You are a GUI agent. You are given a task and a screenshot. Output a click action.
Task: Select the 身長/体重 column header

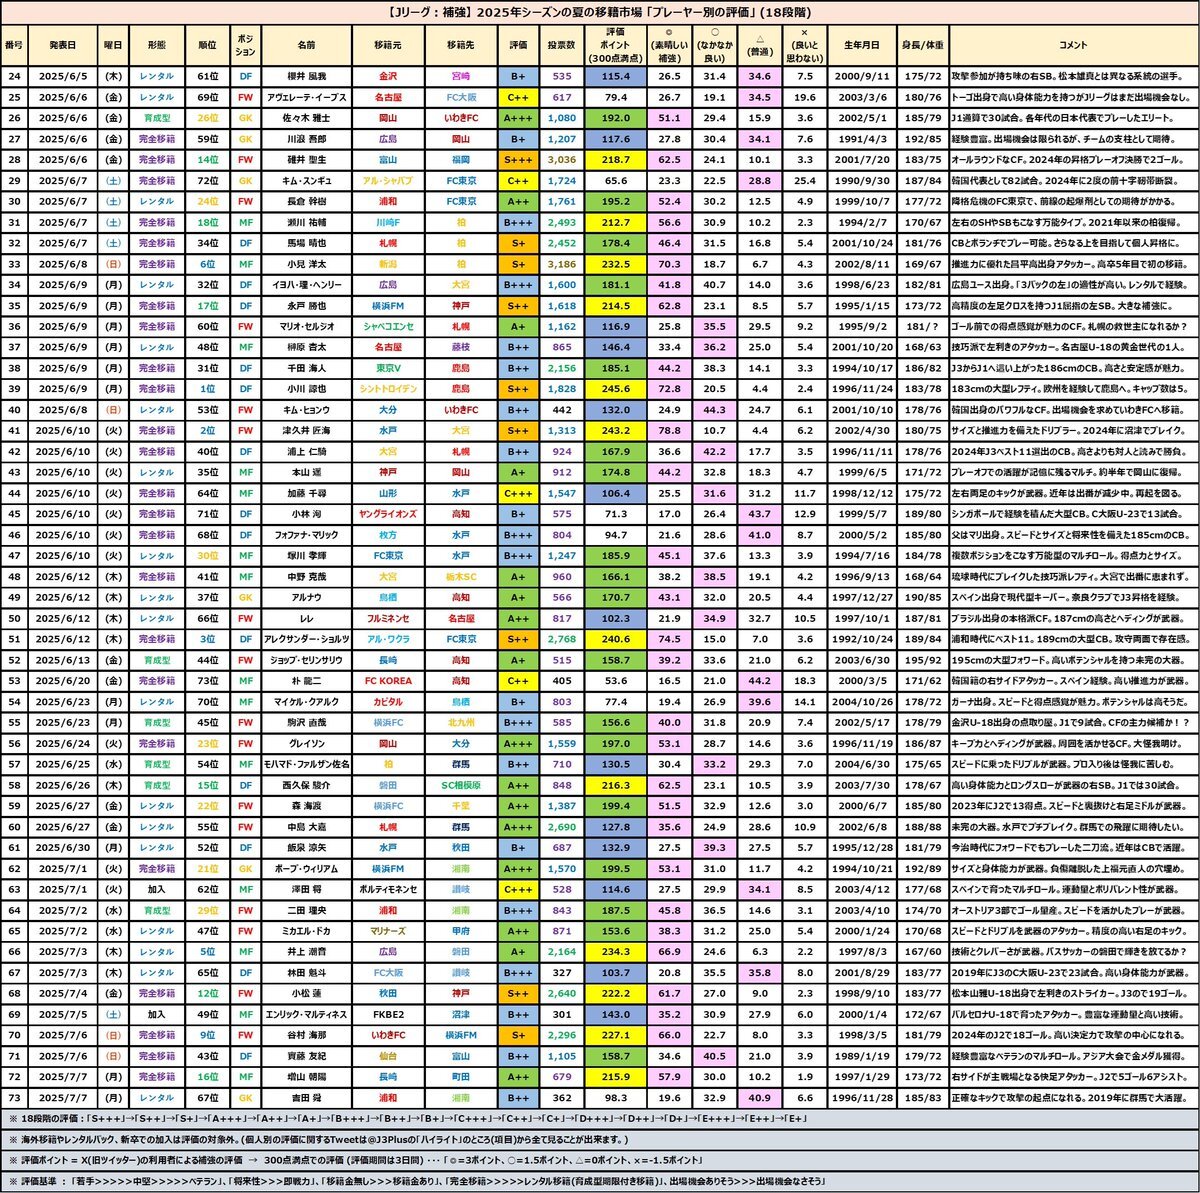pos(921,45)
